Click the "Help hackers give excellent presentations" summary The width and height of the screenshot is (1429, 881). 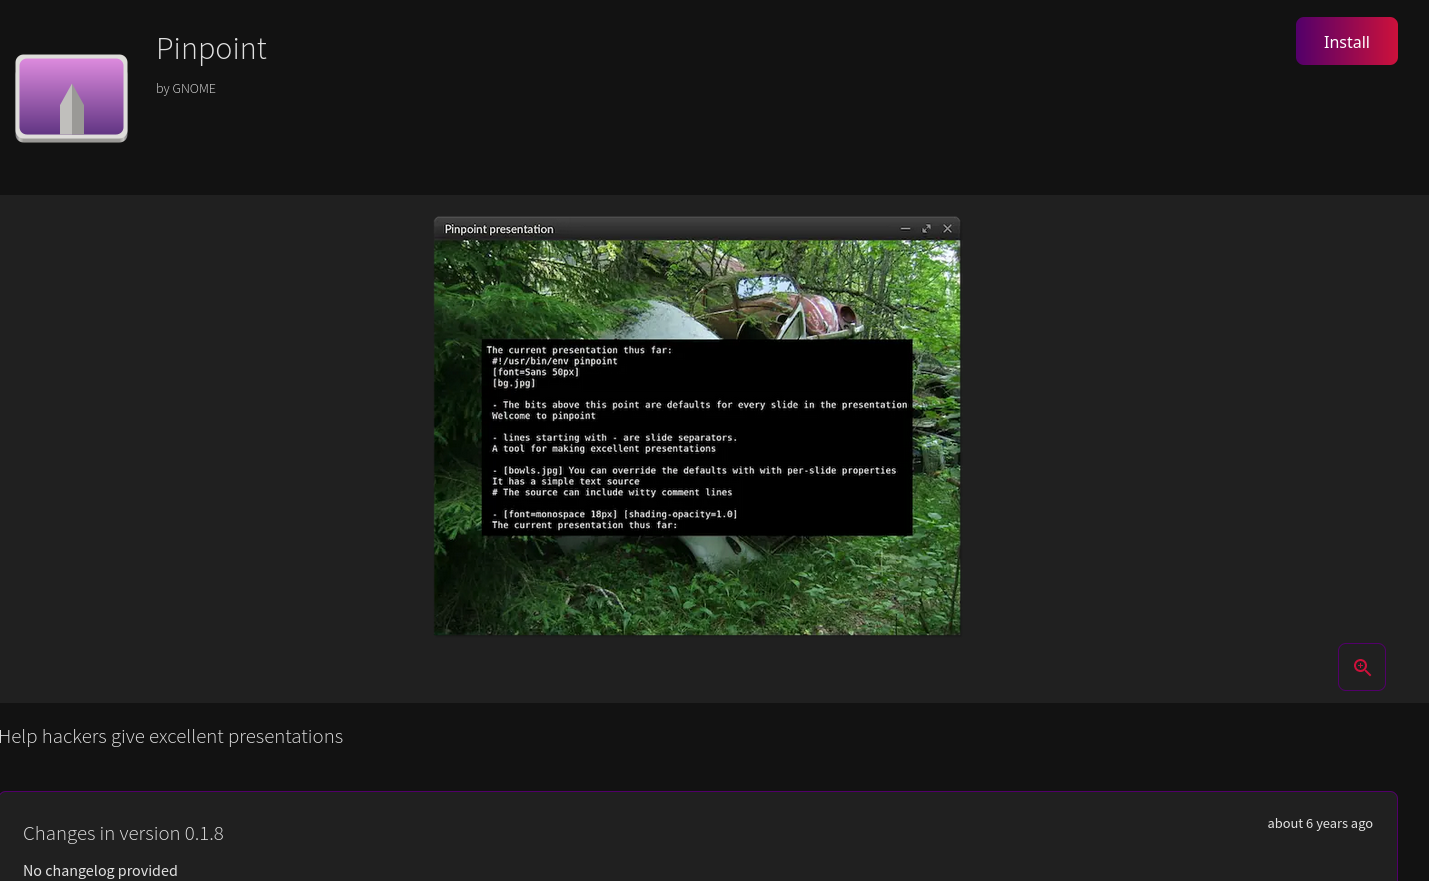[171, 736]
